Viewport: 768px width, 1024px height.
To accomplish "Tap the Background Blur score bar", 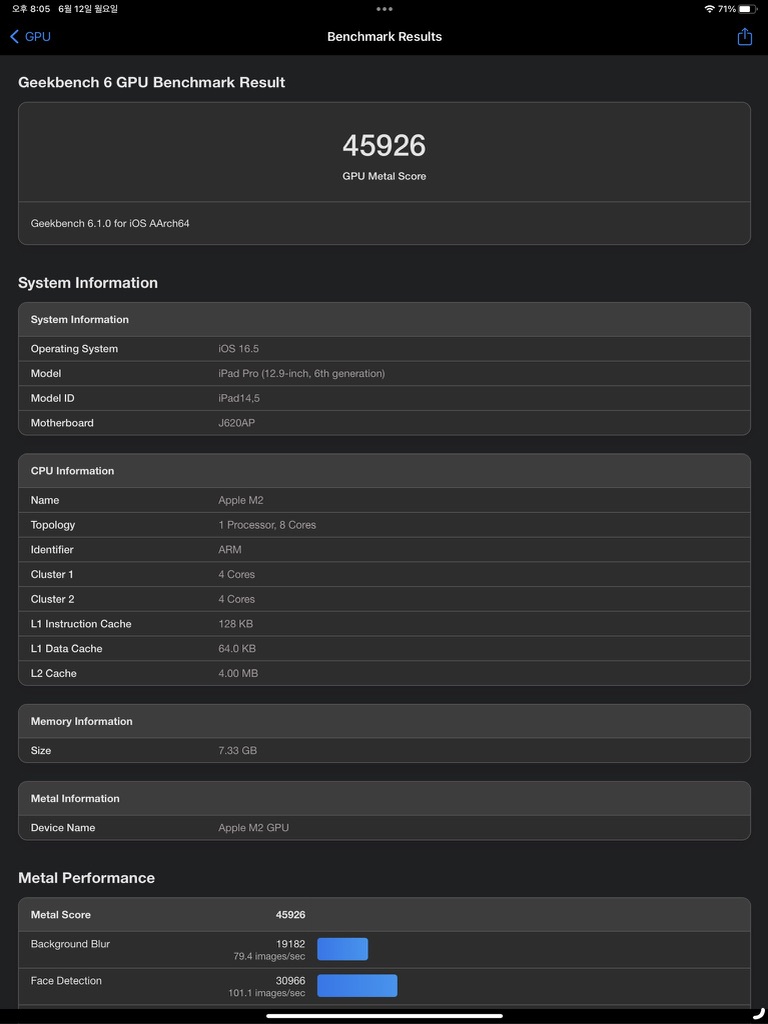I will point(343,950).
